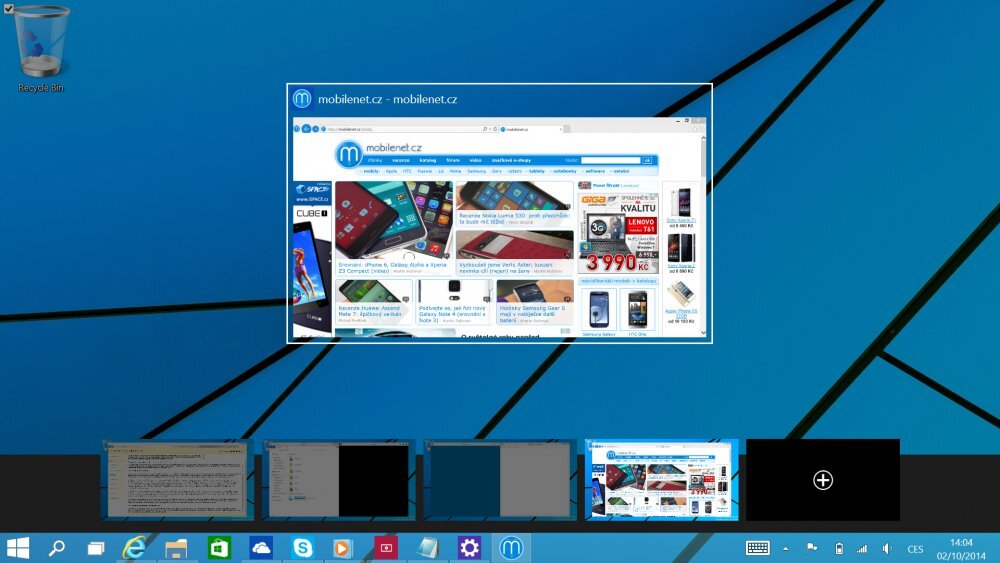Screen dimensions: 1000x563
Task: Untick the Recycle Bin selection checkbox
Action: click(8, 8)
